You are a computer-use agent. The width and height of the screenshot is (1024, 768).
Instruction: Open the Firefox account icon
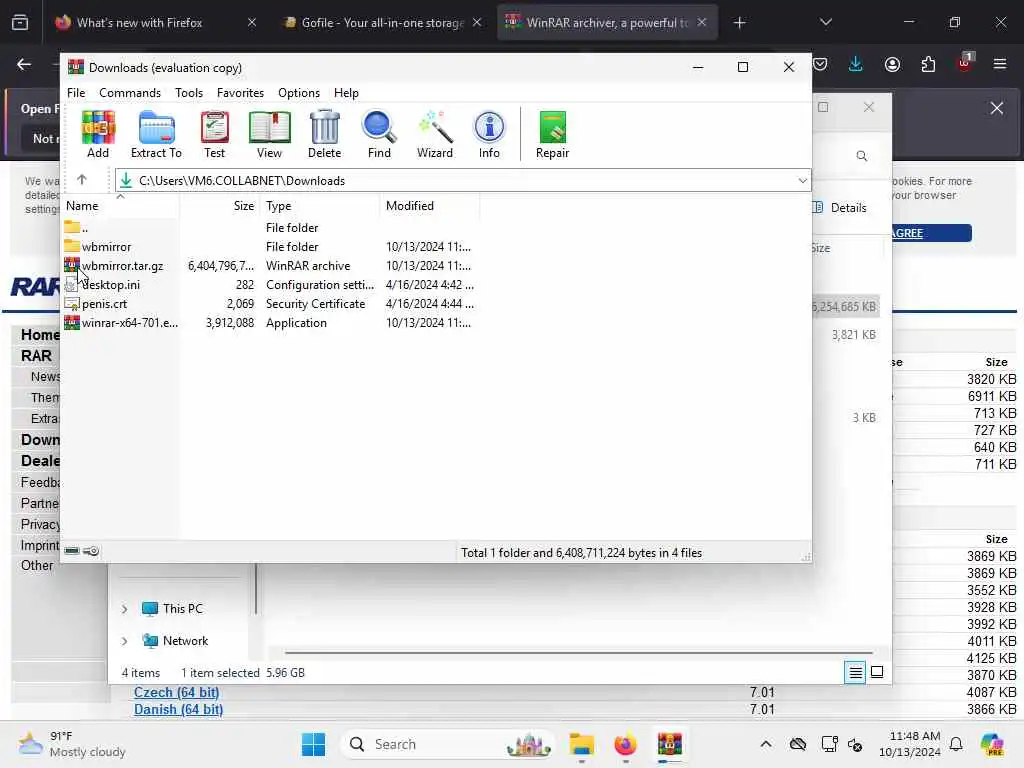coord(892,64)
